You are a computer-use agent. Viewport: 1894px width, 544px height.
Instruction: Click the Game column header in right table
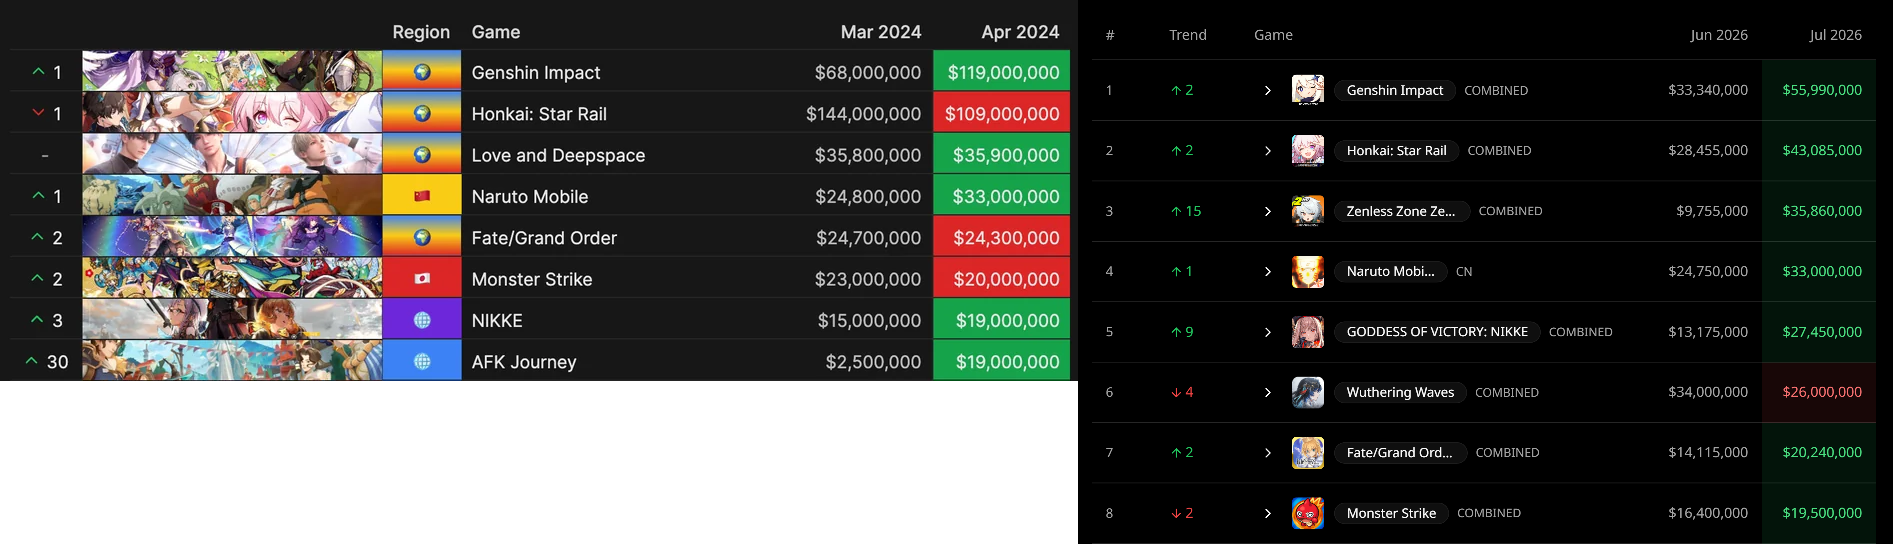(x=1273, y=35)
